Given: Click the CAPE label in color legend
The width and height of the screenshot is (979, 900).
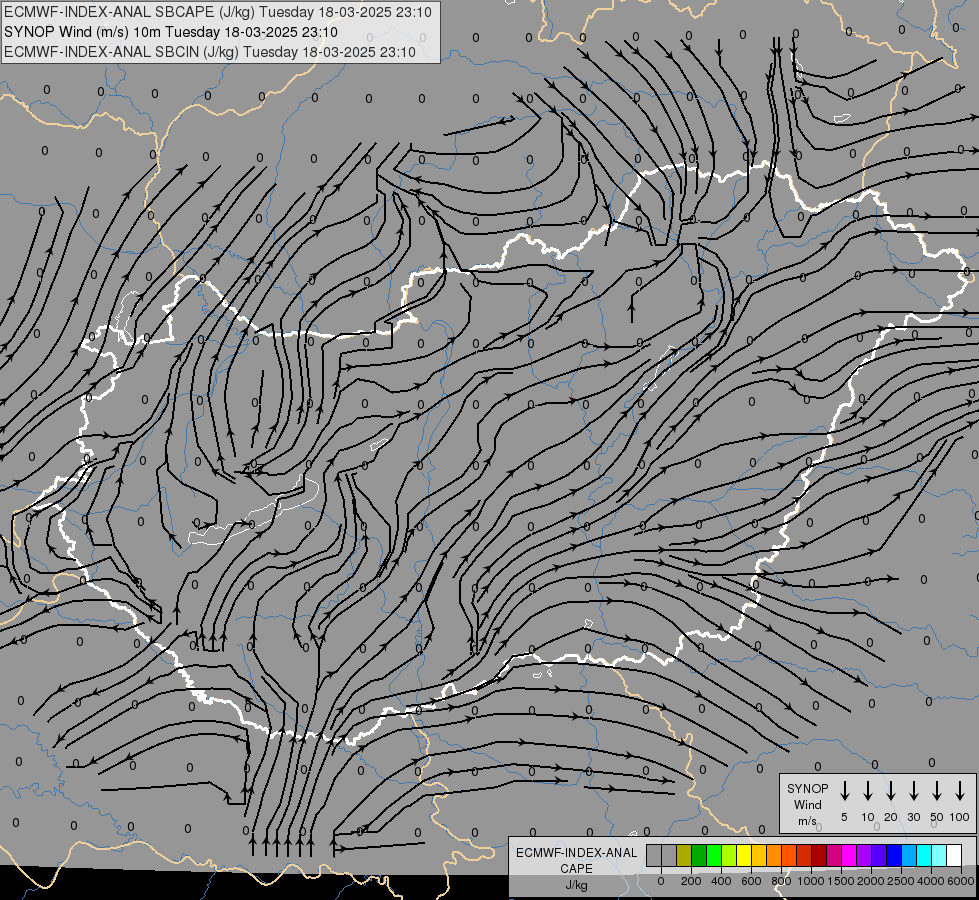Looking at the screenshot, I should [x=576, y=869].
